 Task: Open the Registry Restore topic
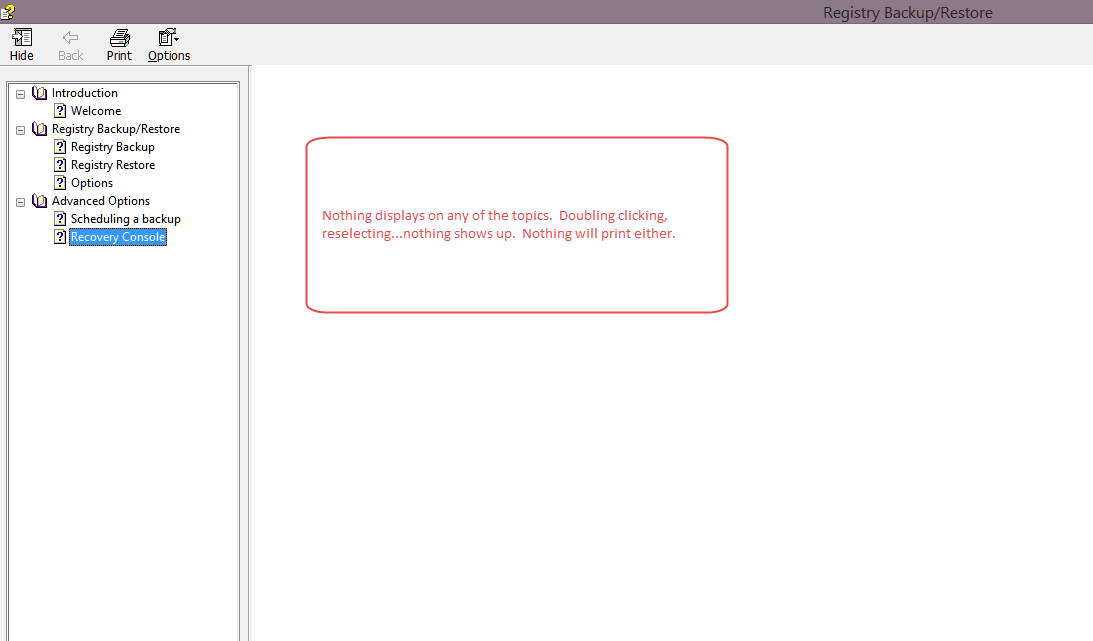point(113,165)
